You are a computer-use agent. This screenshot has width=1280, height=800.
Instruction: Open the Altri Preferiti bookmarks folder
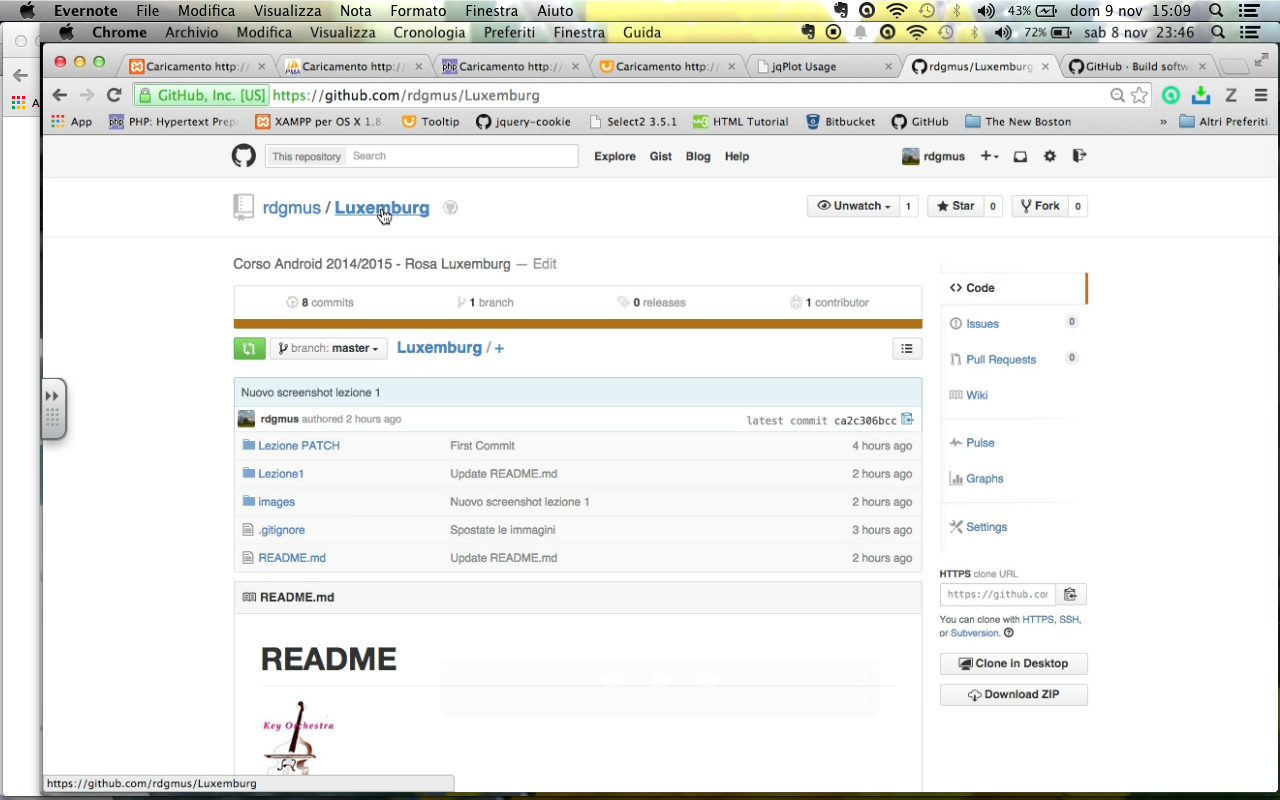[1224, 122]
